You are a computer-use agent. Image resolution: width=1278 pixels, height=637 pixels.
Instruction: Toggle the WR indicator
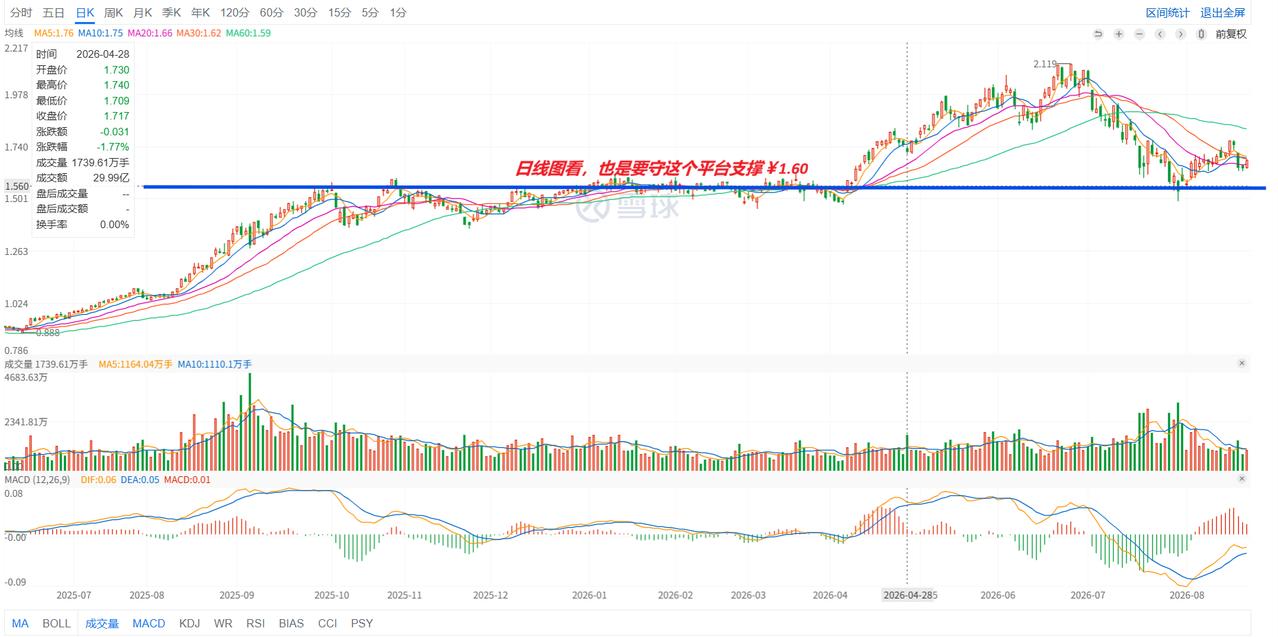223,623
